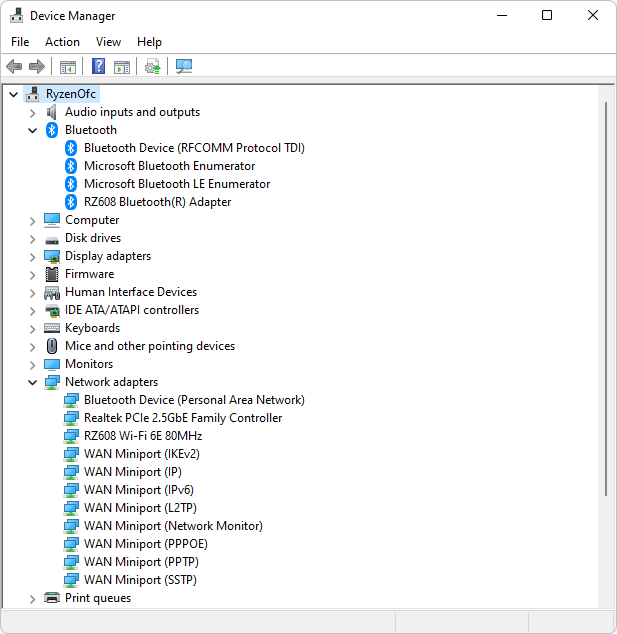617x634 pixels.
Task: Click the IDE ATA/ATAPI controllers icon
Action: pos(52,311)
